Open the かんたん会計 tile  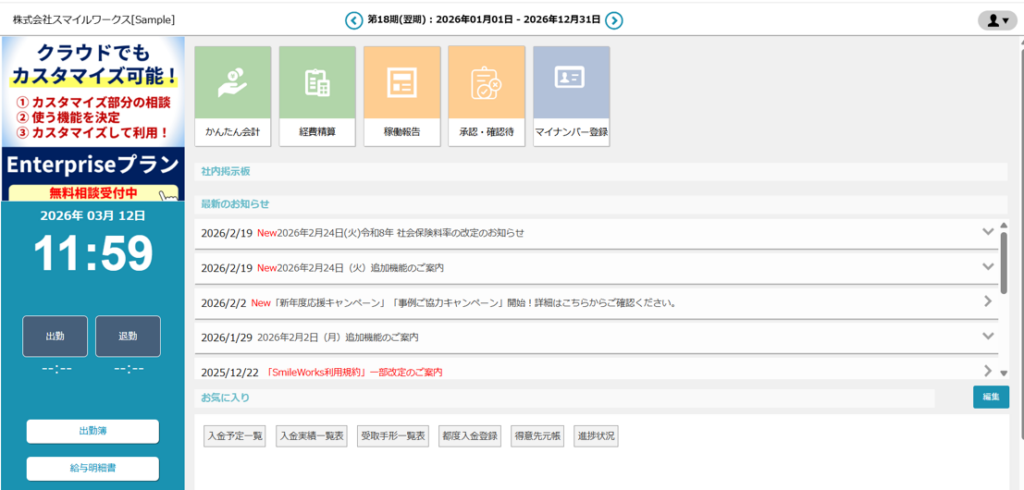coord(233,96)
